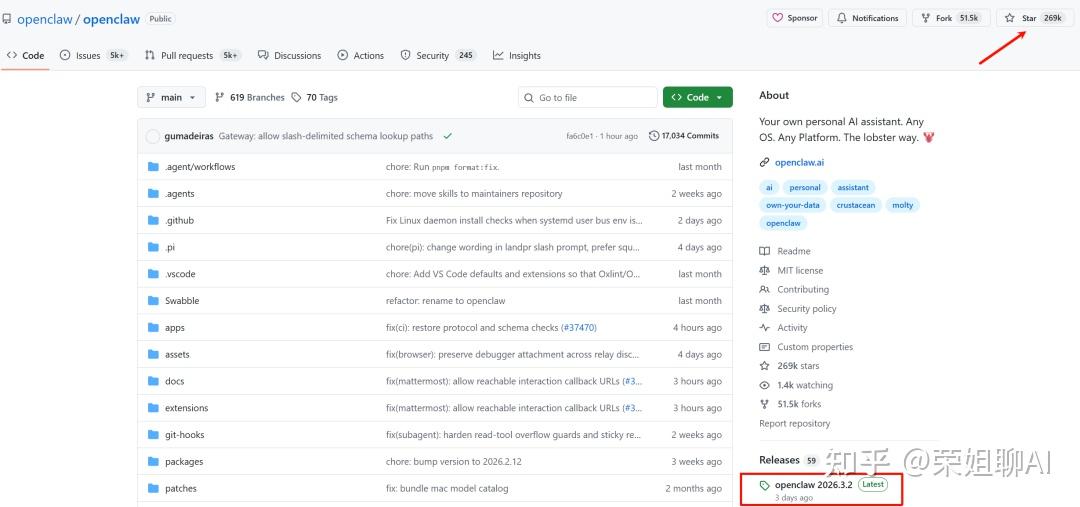
Task: Open the docs folder
Action: 175,381
